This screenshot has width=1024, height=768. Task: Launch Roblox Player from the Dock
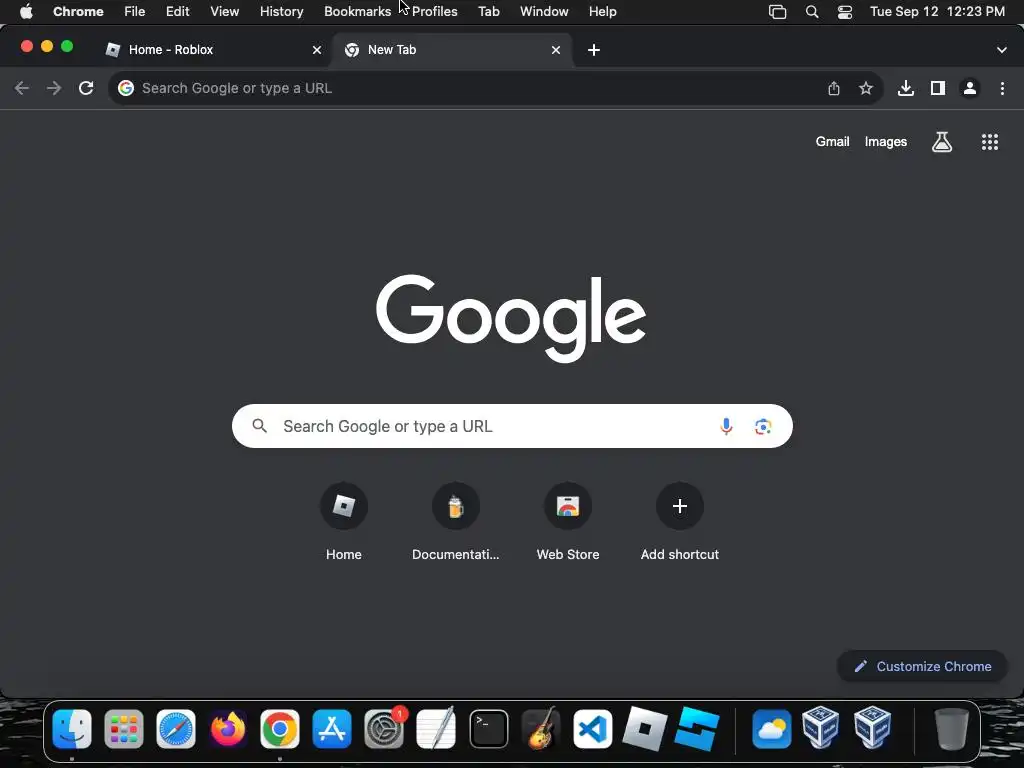coord(645,729)
